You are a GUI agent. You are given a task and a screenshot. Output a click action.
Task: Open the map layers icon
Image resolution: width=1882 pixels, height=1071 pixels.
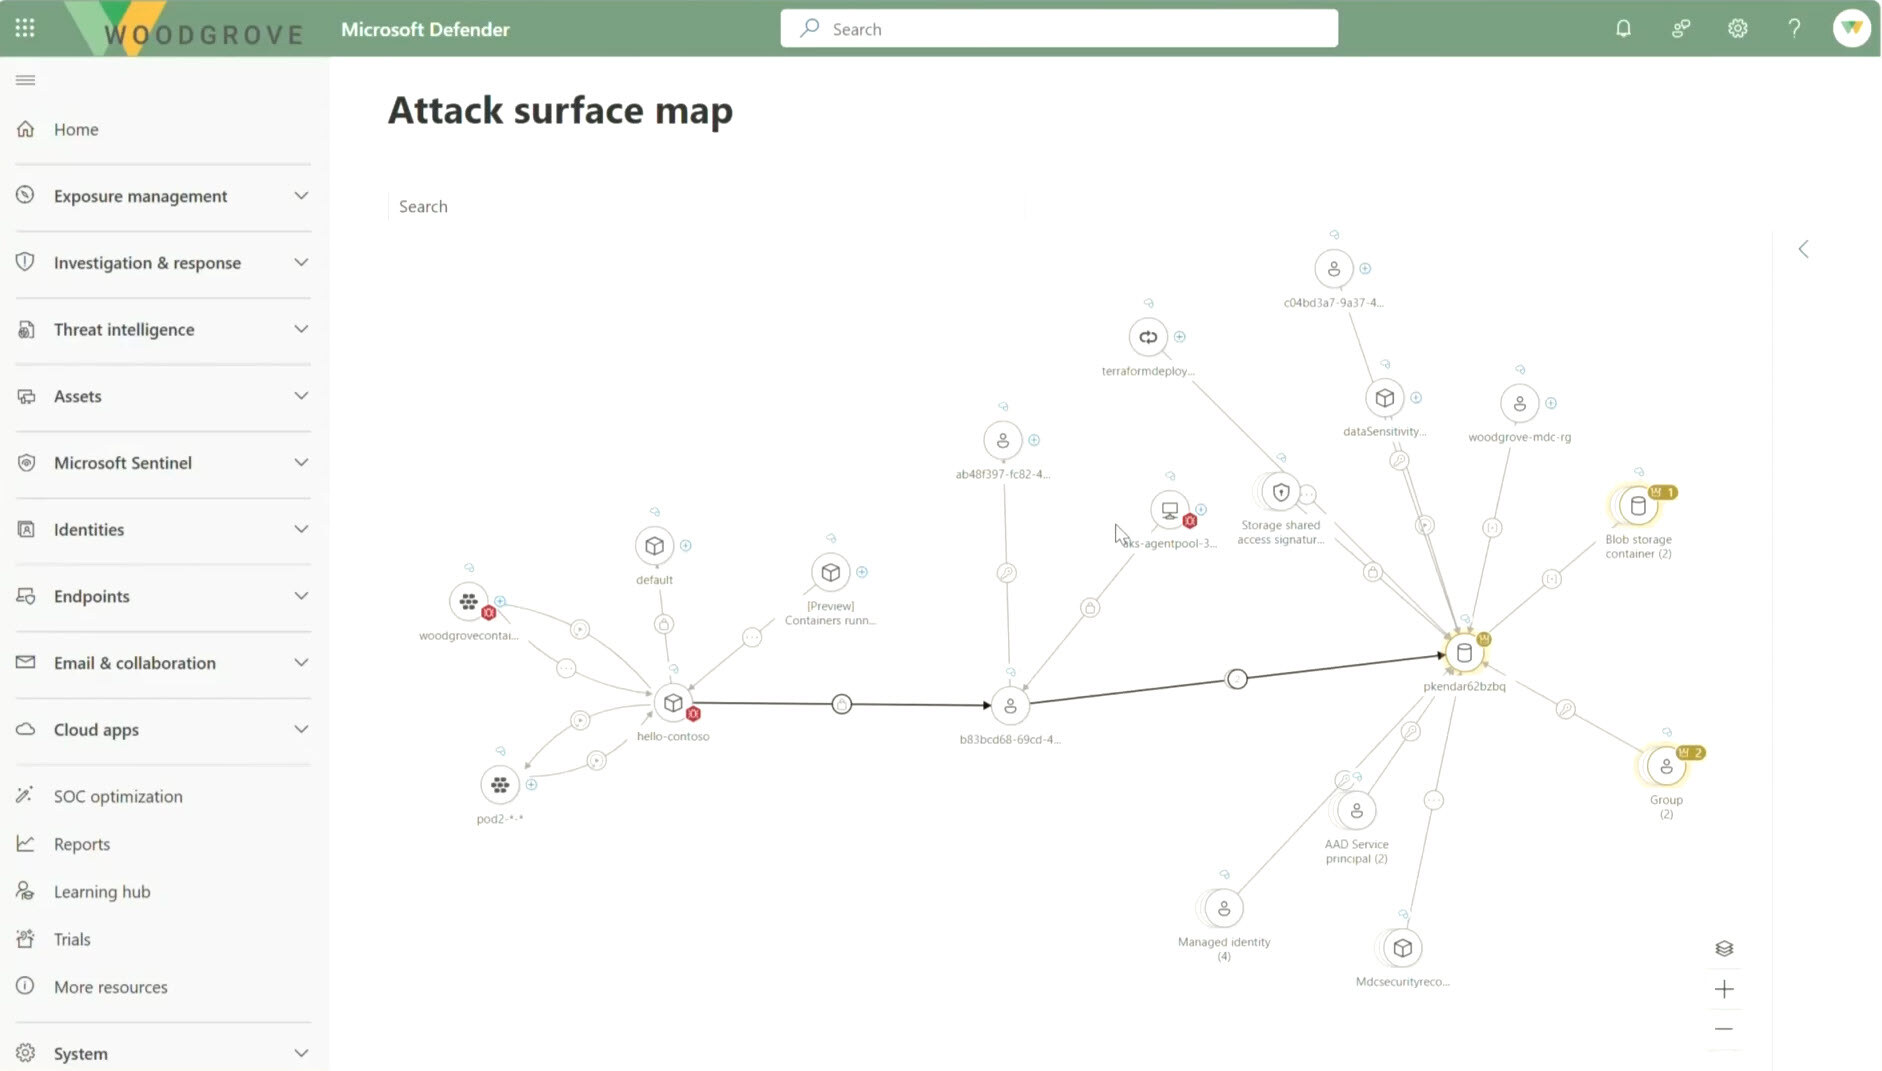(x=1724, y=948)
